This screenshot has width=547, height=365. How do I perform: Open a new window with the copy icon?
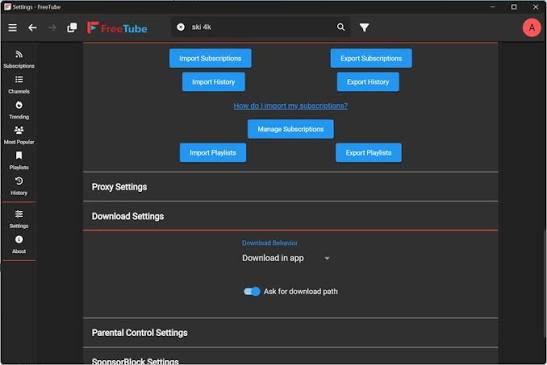coord(72,28)
